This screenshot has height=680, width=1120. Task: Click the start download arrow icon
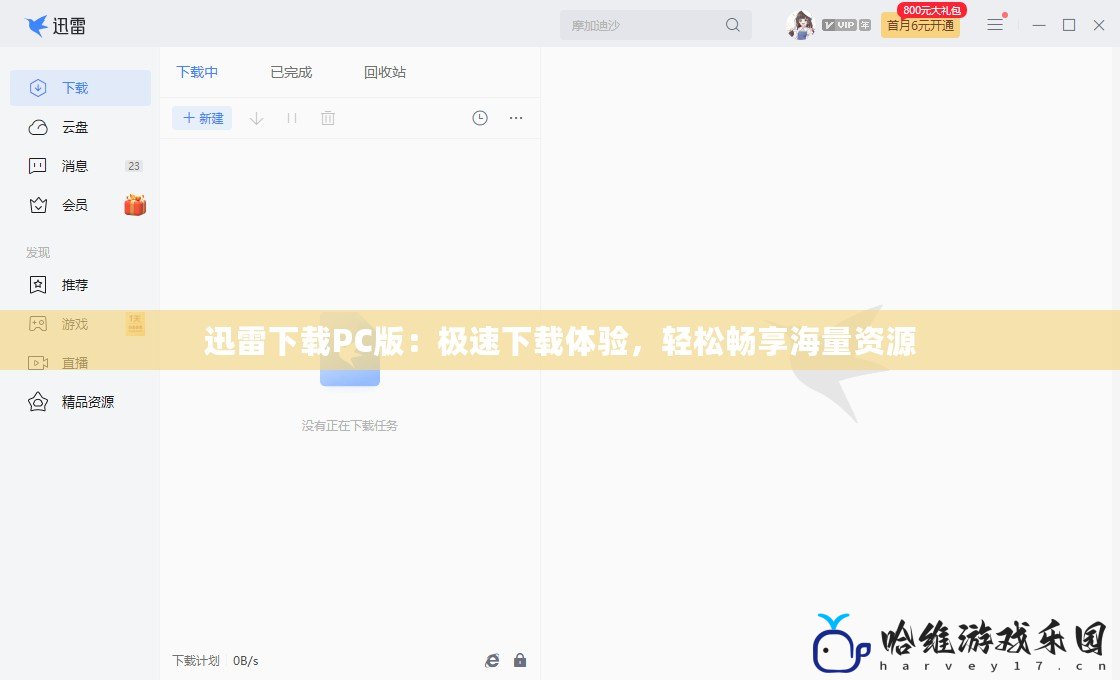(x=256, y=118)
